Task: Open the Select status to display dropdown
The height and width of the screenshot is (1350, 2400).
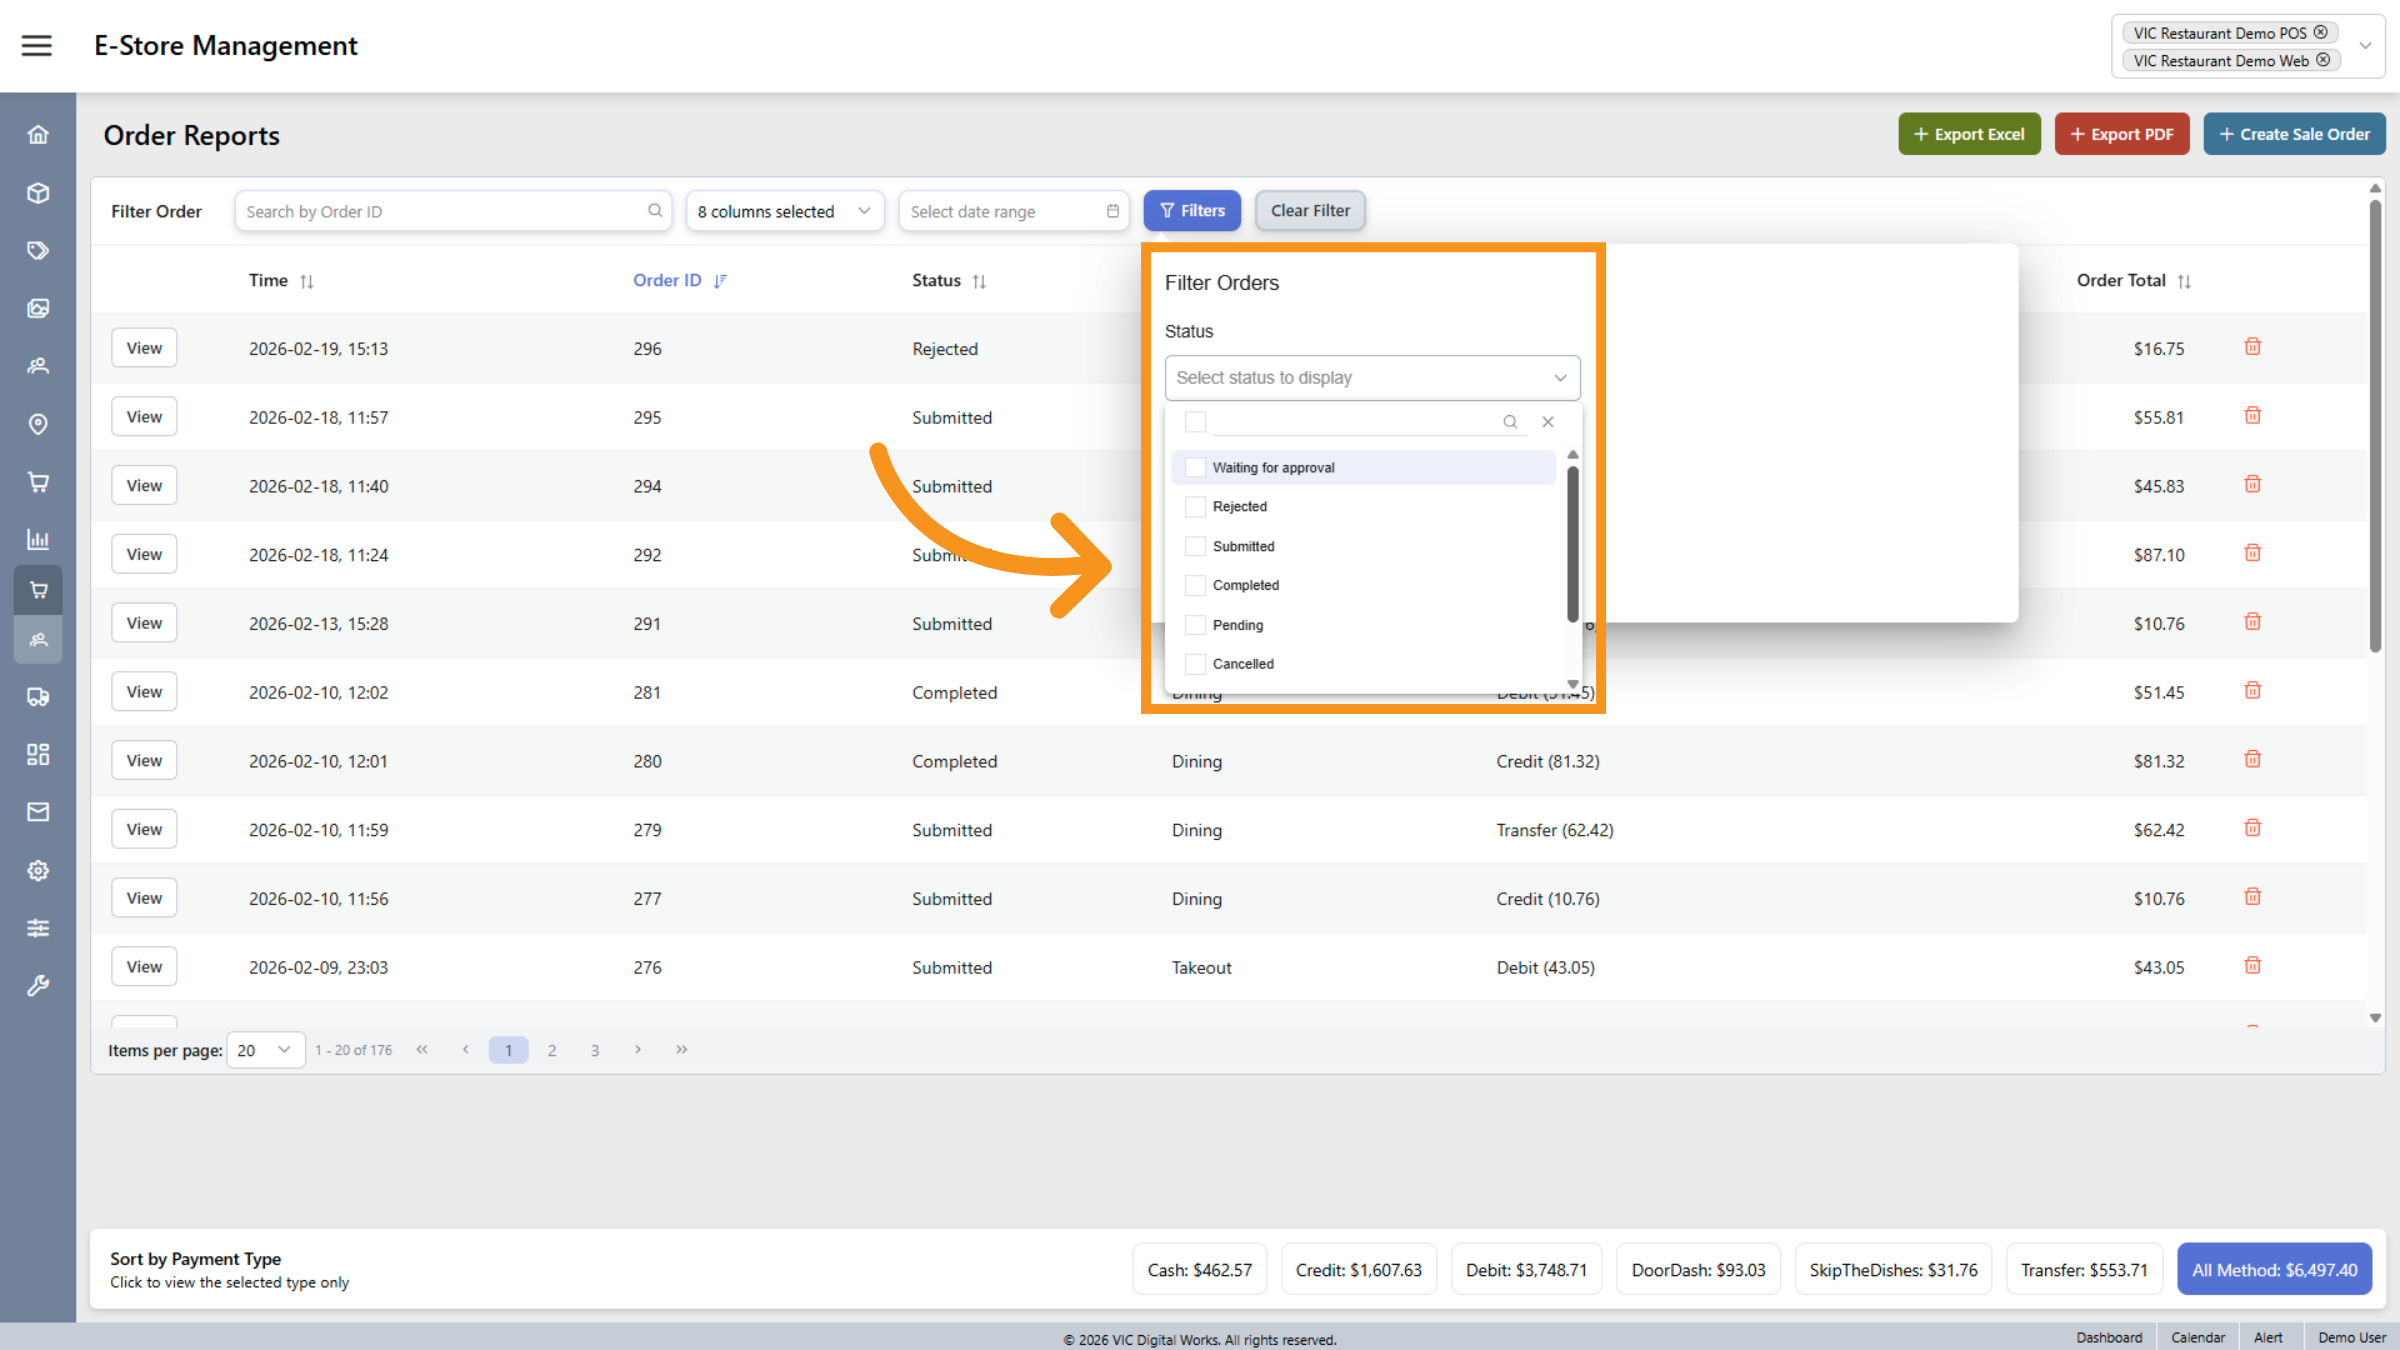Action: coord(1371,377)
